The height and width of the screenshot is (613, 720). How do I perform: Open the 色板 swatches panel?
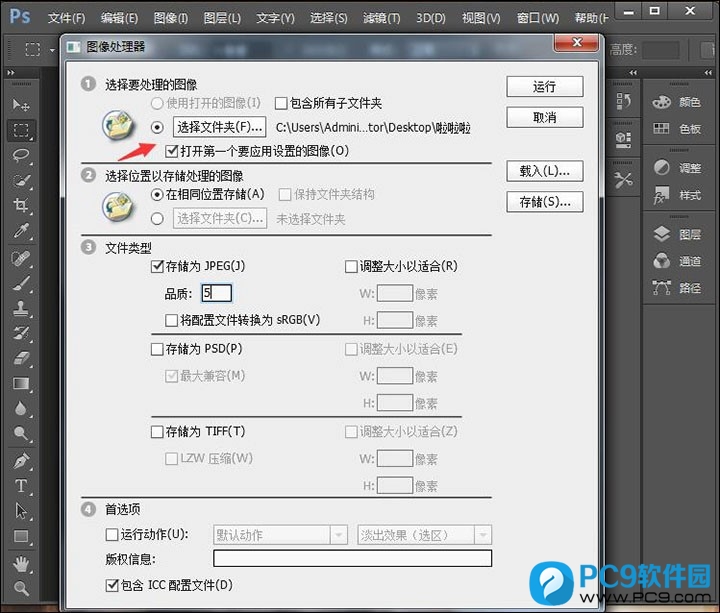tap(677, 129)
